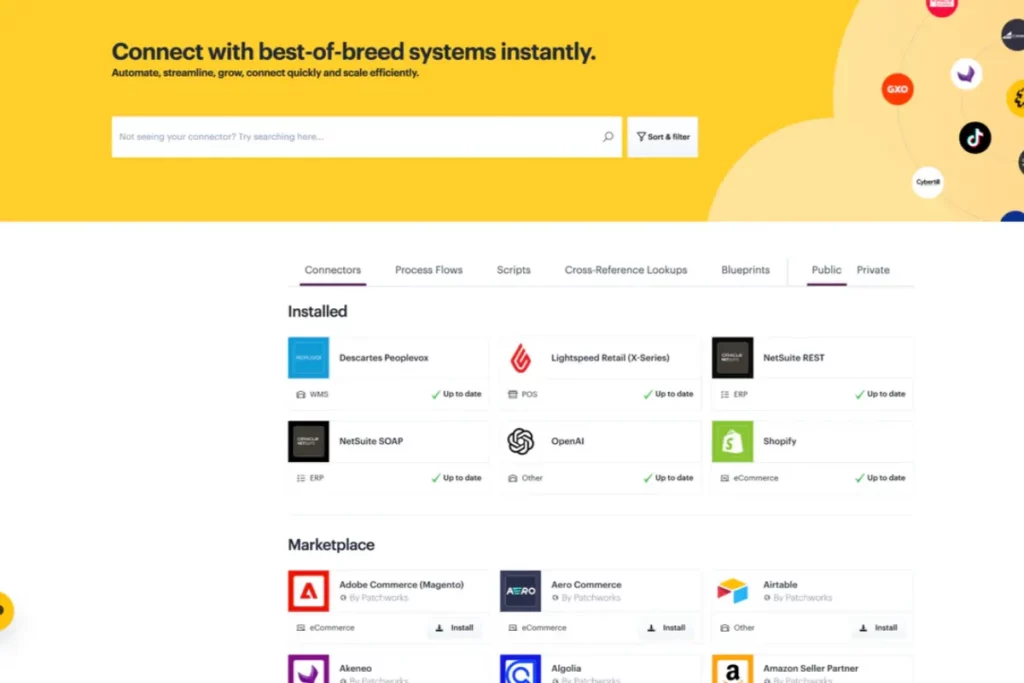Install the Airtable connector
The image size is (1024, 683).
pyautogui.click(x=879, y=628)
